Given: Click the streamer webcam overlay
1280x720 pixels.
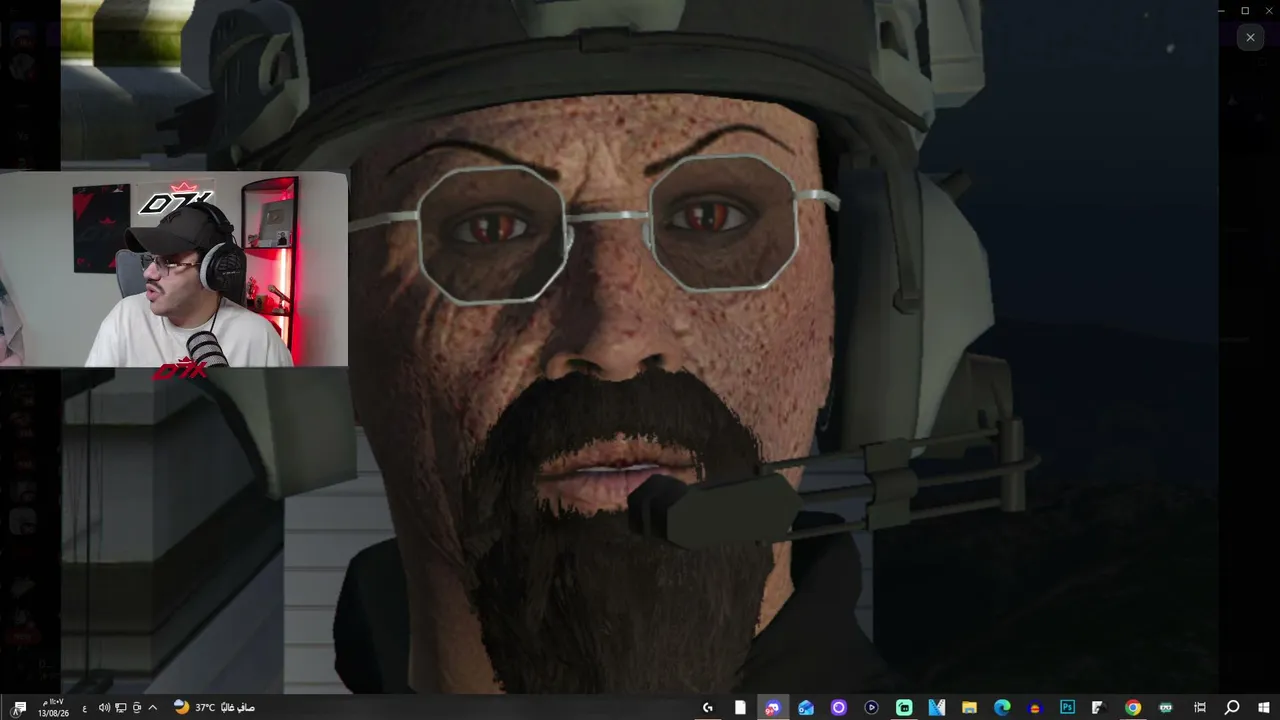Looking at the screenshot, I should [174, 270].
